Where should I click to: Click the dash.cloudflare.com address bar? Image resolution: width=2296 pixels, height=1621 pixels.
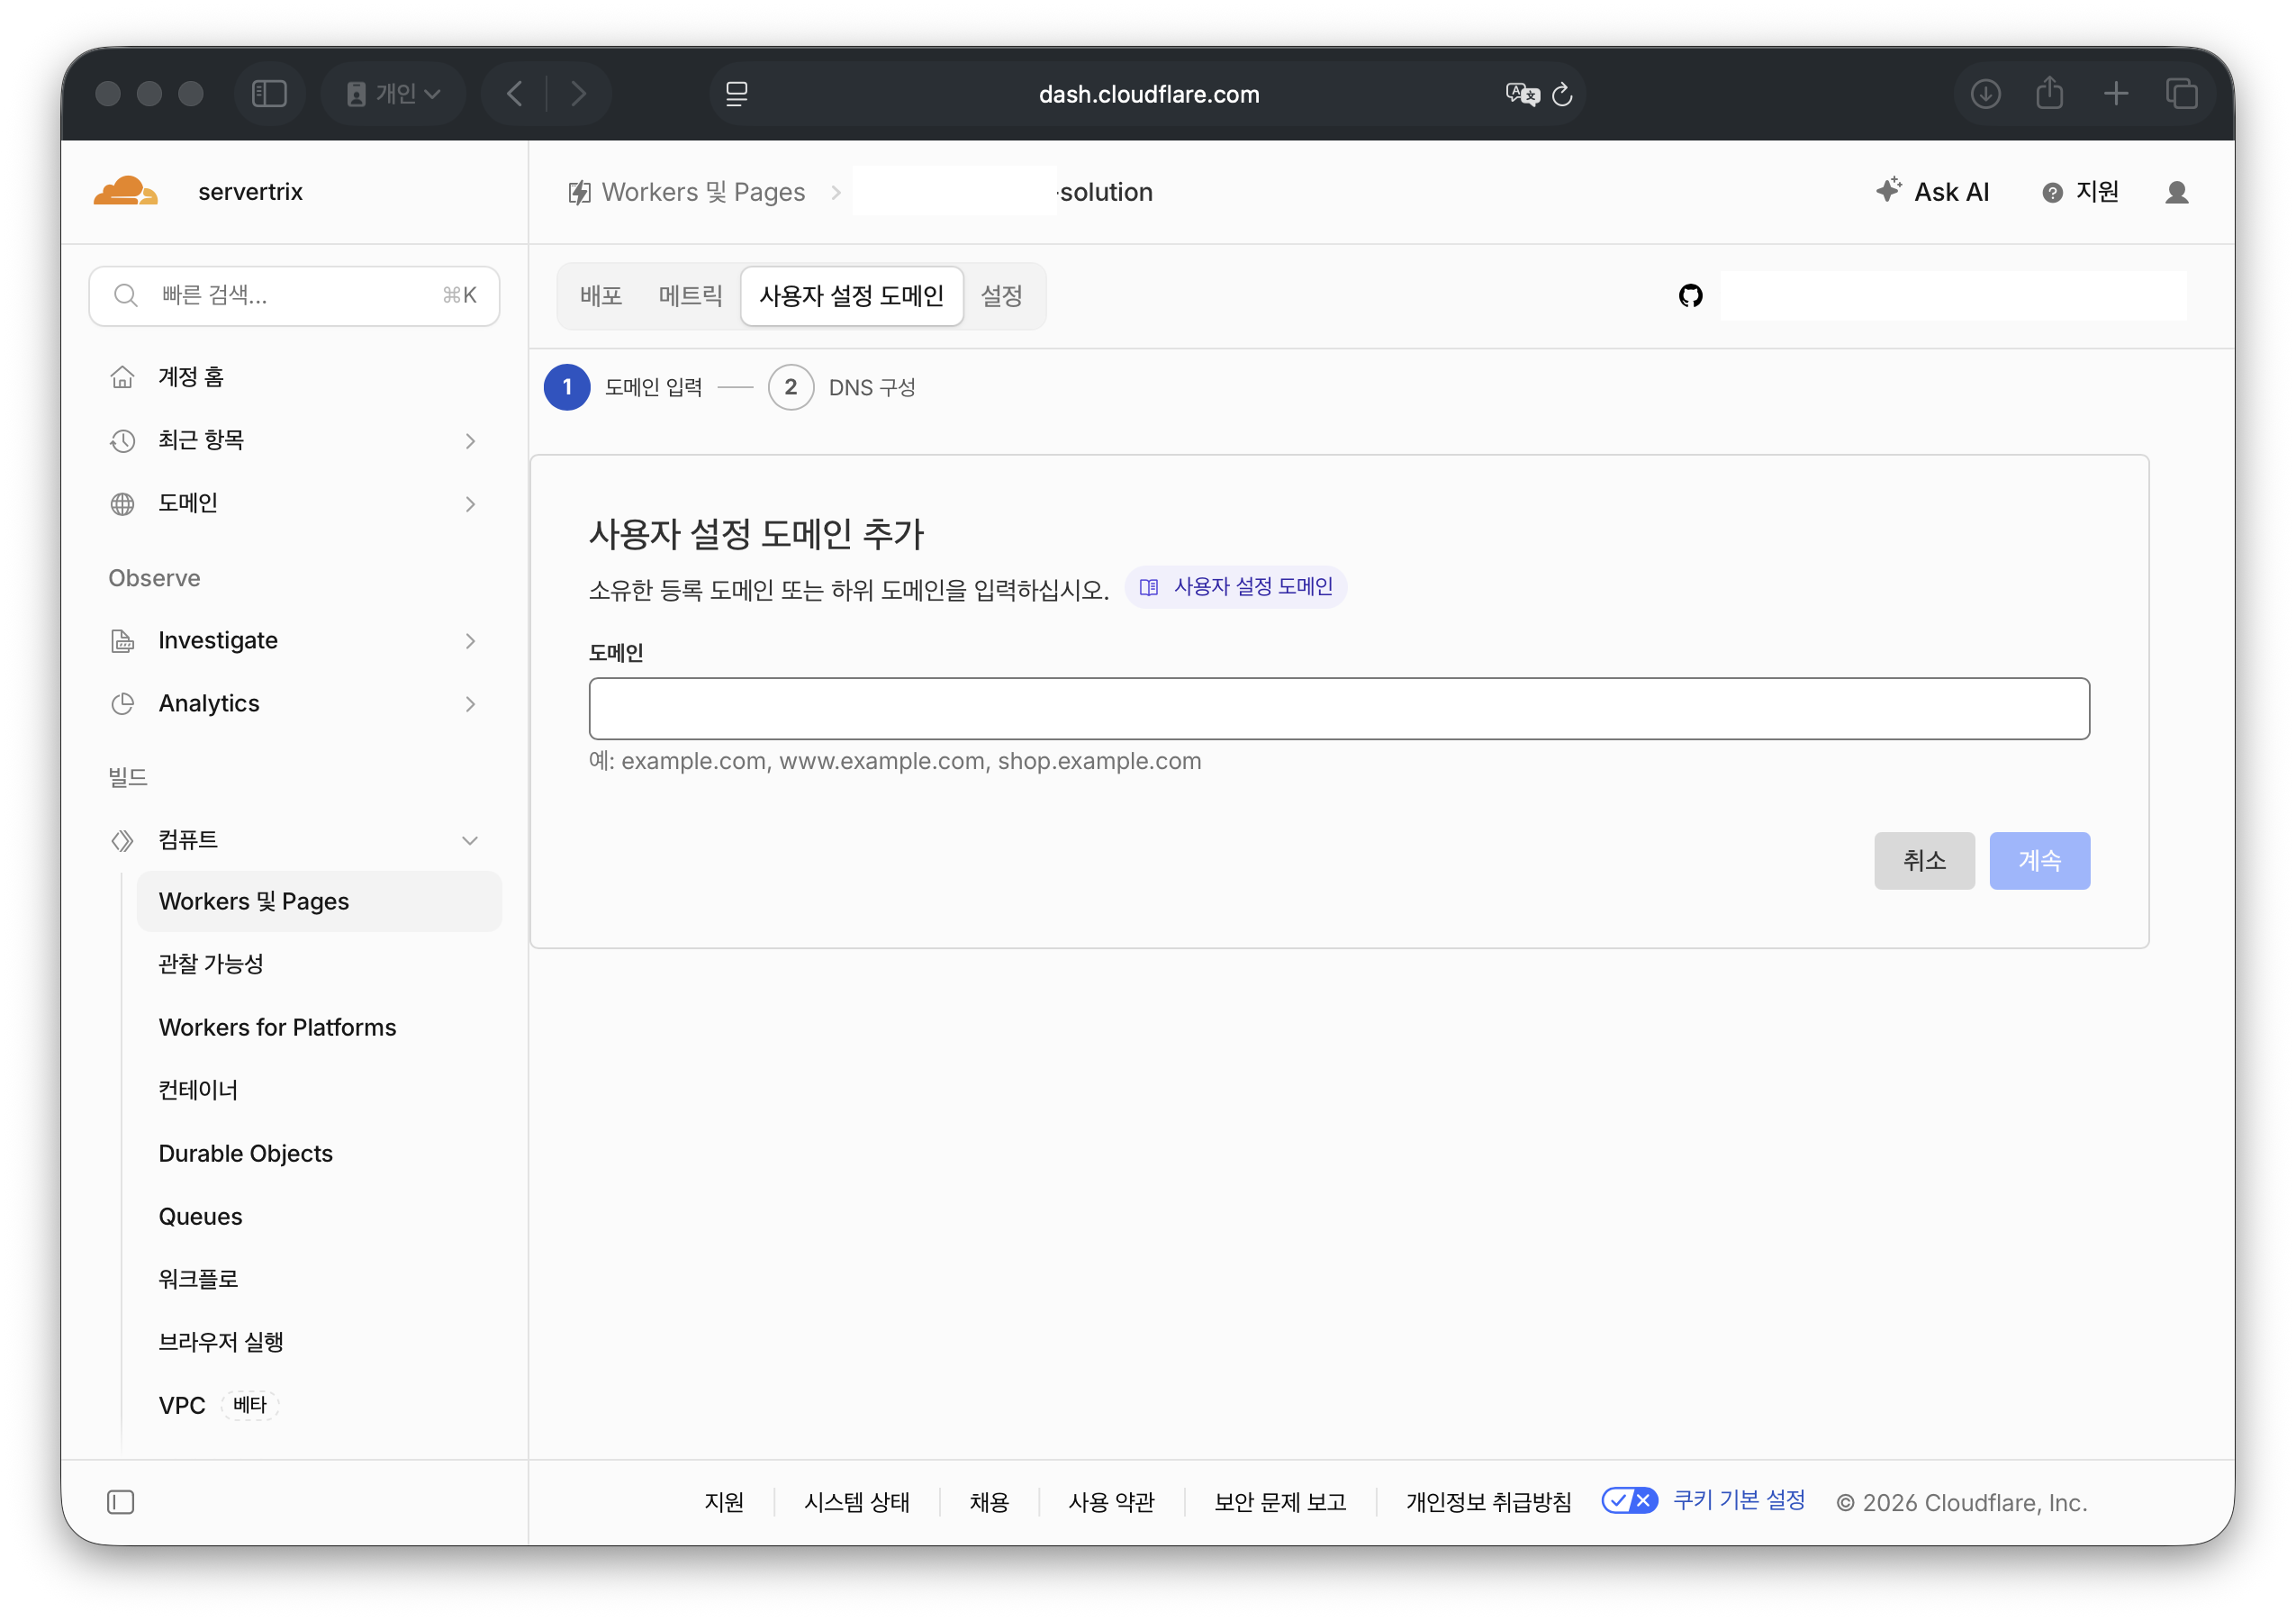click(1148, 94)
